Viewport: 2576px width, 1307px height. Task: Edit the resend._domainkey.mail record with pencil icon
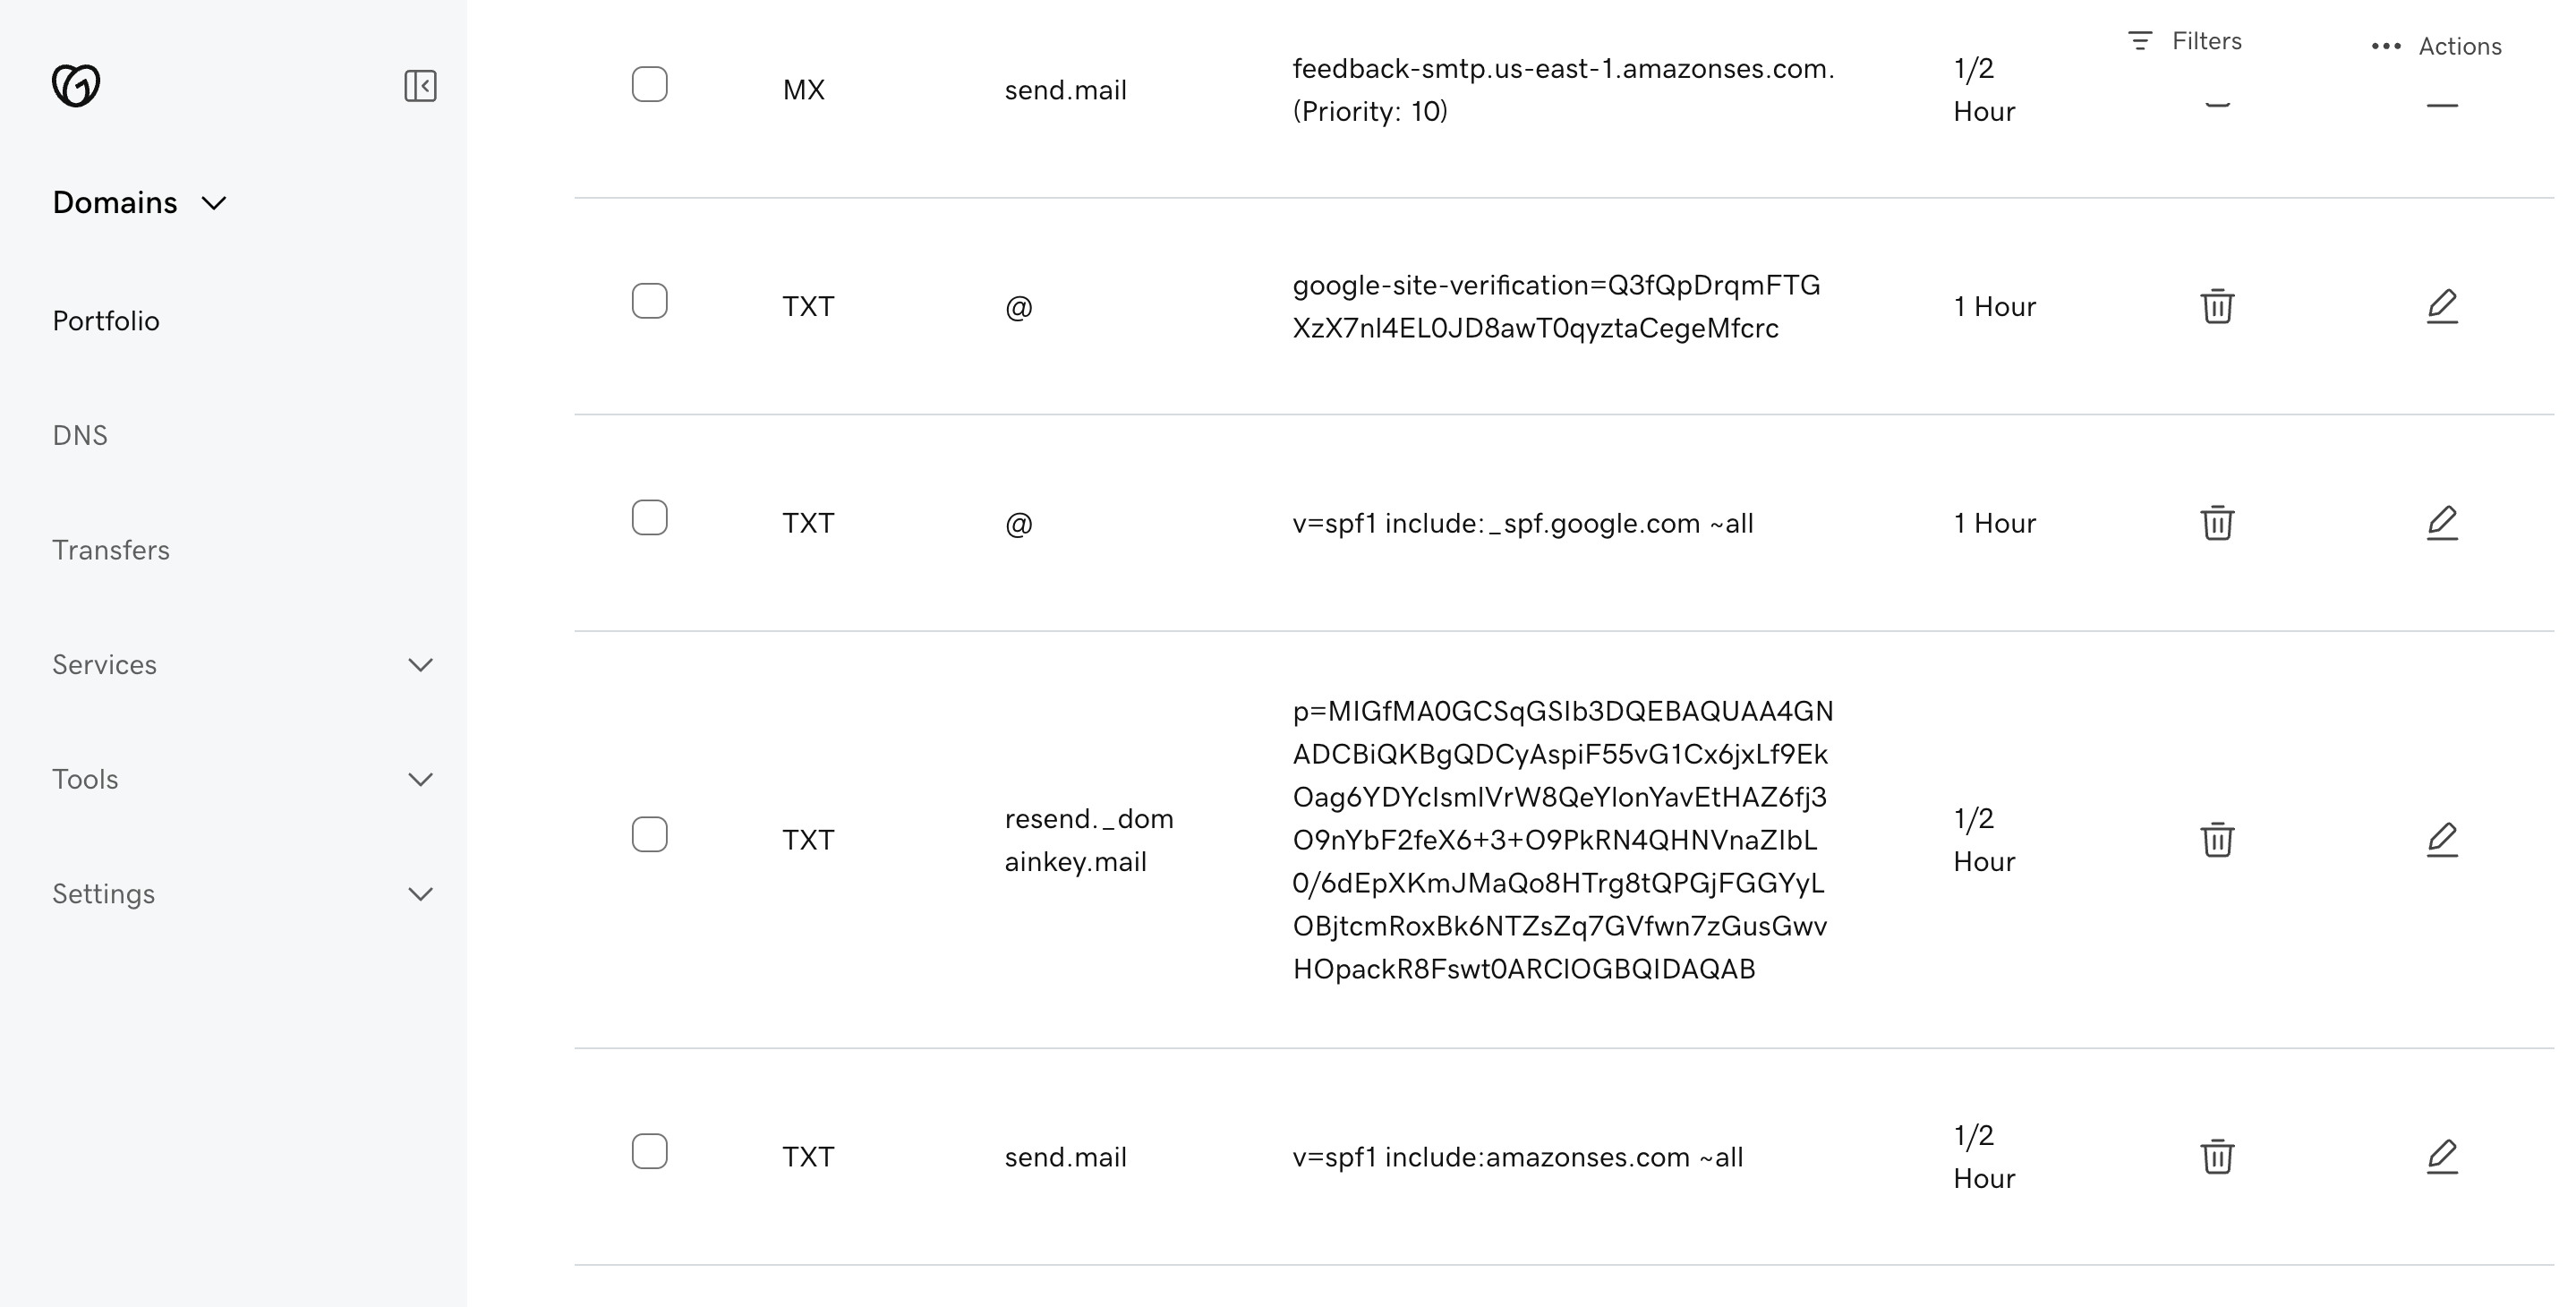pyautogui.click(x=2442, y=840)
